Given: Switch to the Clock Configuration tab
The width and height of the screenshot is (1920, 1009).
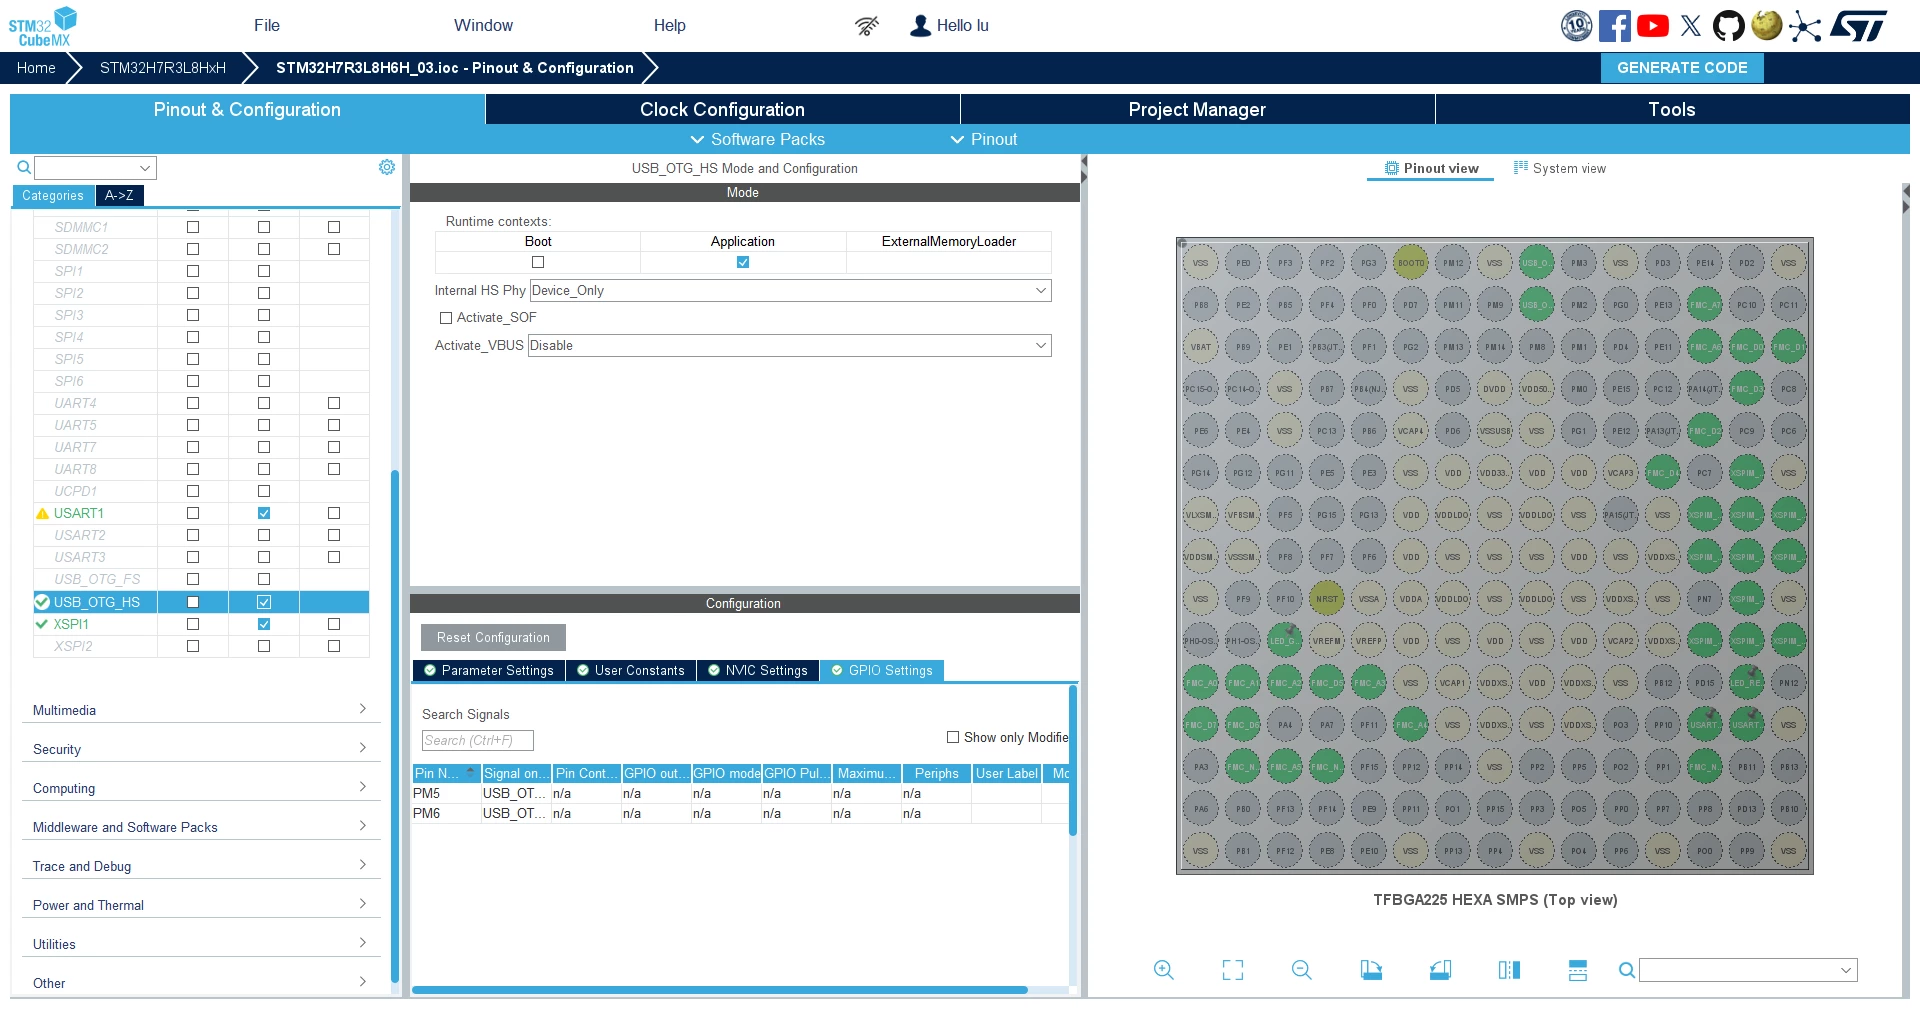Looking at the screenshot, I should click(x=722, y=109).
